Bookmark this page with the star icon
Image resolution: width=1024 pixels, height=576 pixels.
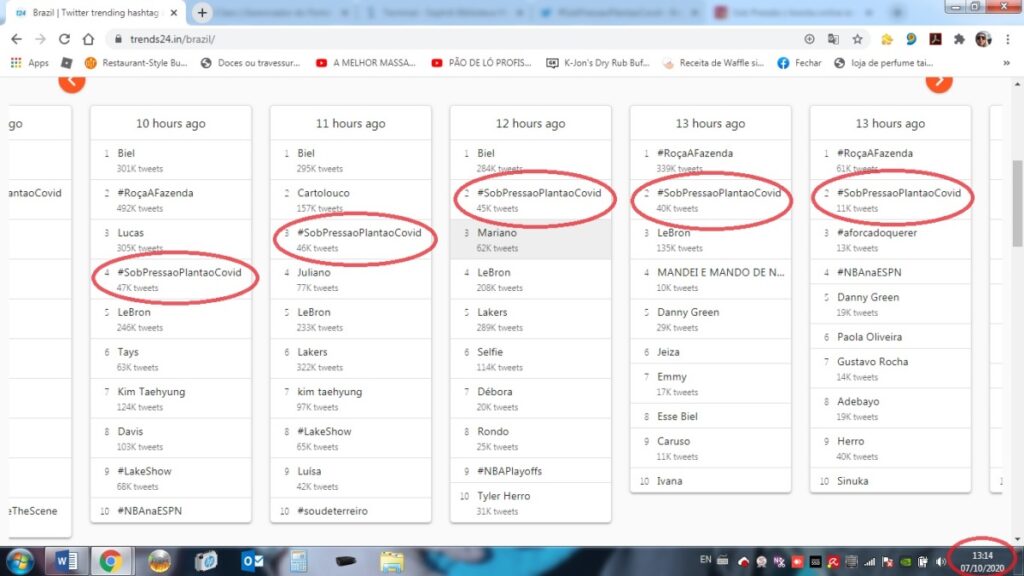[857, 39]
